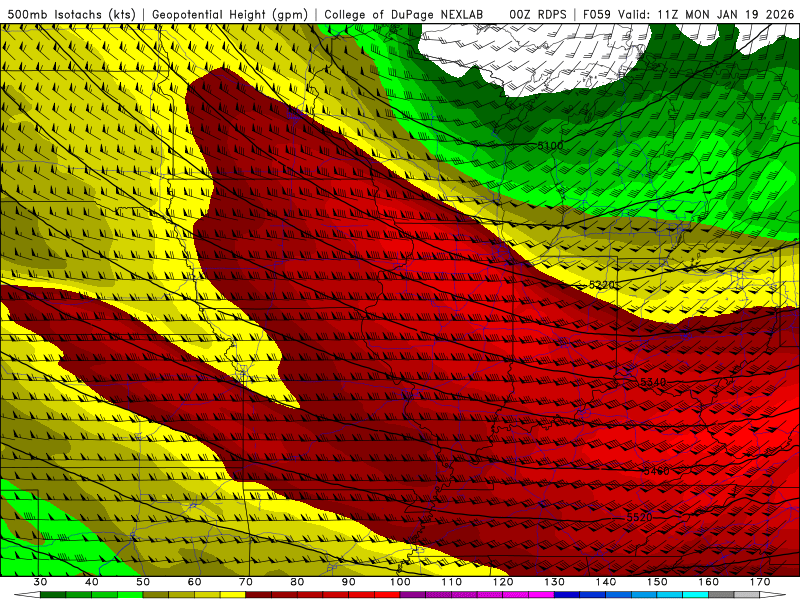Click the 50 kts color bar label
Image resolution: width=800 pixels, height=600 pixels.
143,582
